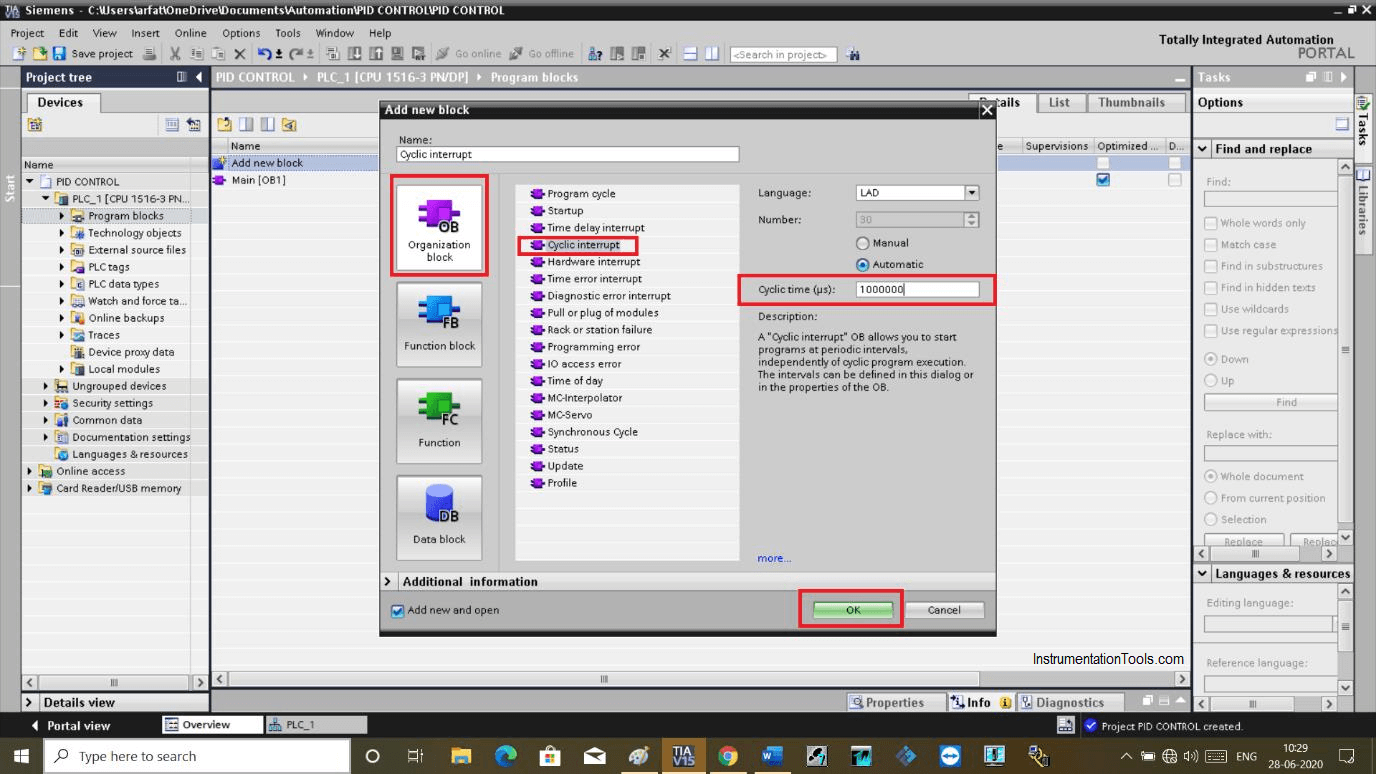Open Microsoft Word from the taskbar
Screen dimensions: 1376x774
click(x=772, y=756)
